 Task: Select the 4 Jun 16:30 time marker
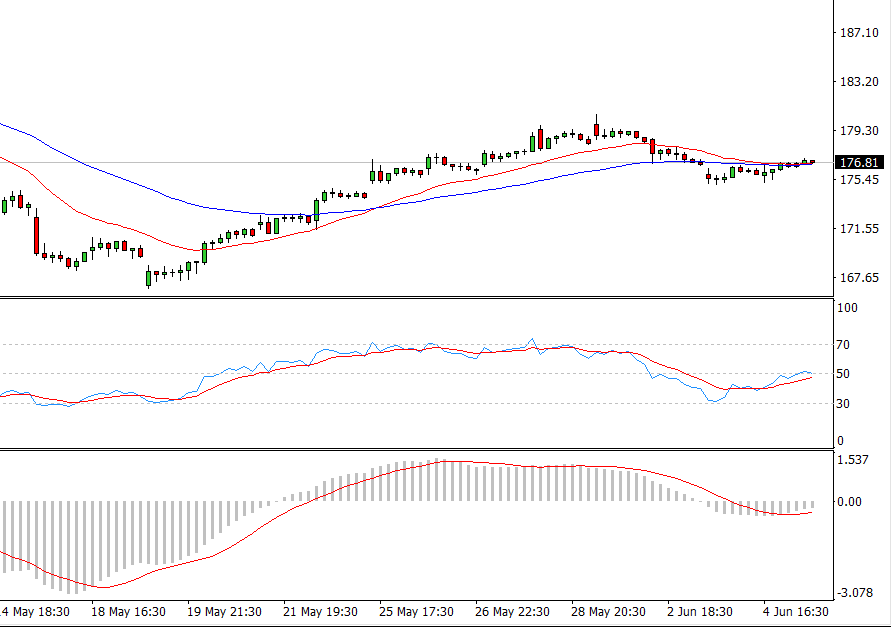(794, 611)
